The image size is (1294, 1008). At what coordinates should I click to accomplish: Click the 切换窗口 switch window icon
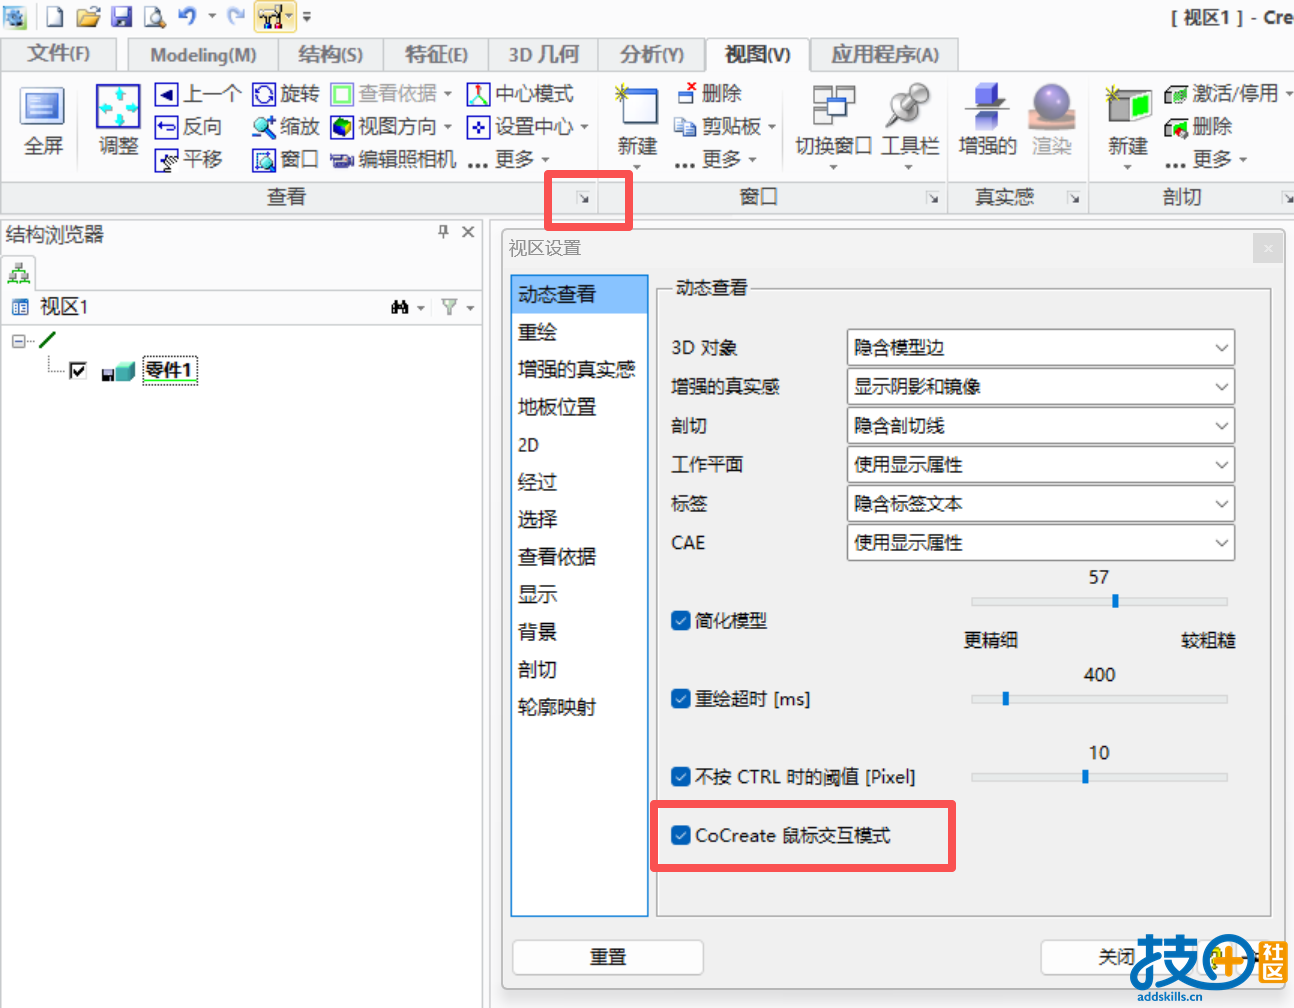833,106
